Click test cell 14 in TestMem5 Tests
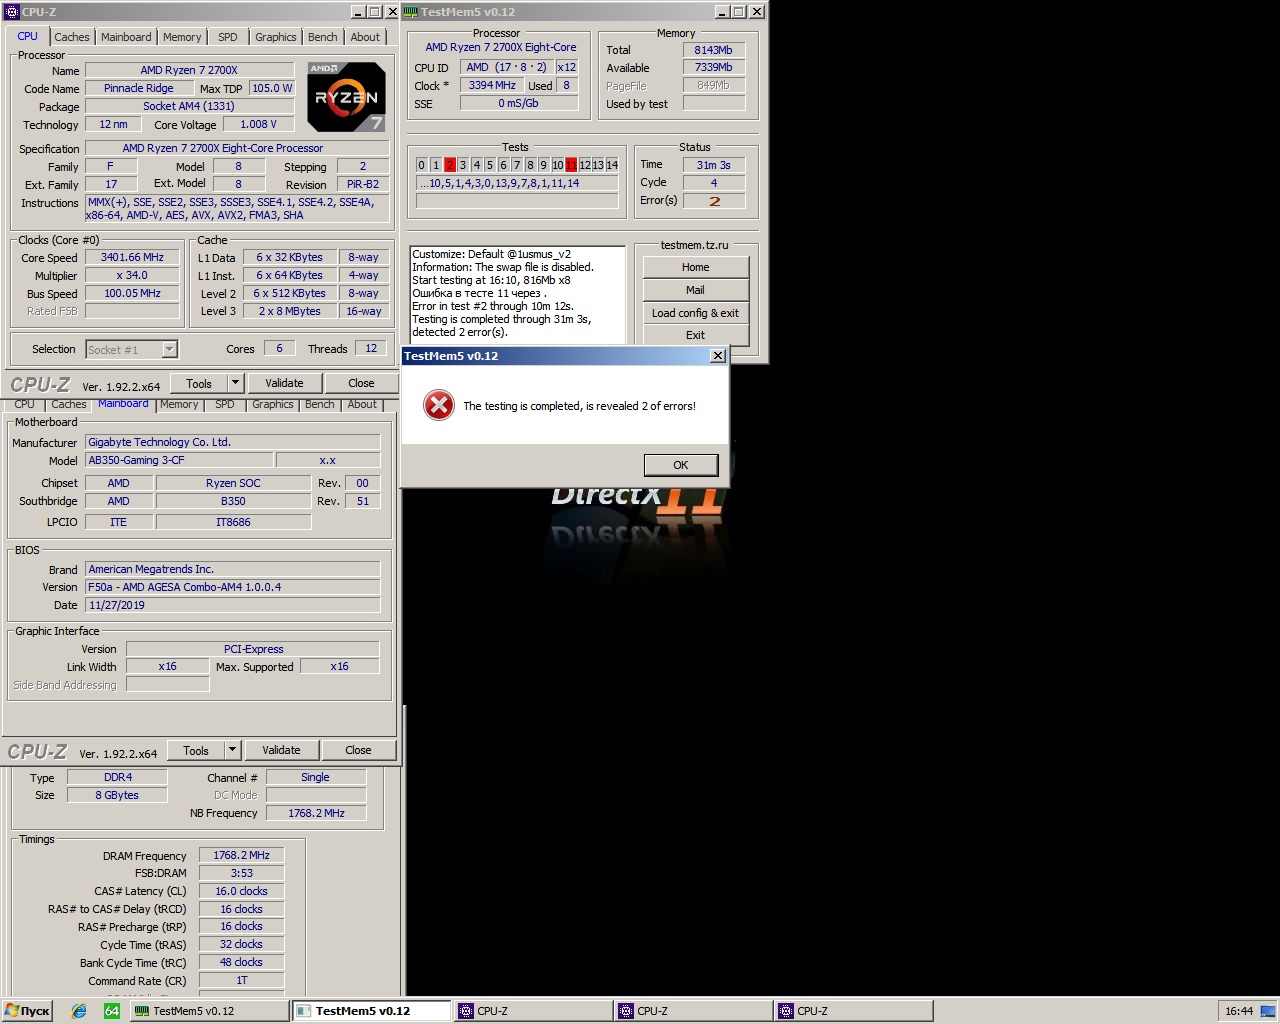Screen dimensions: 1280x1024 tap(612, 165)
